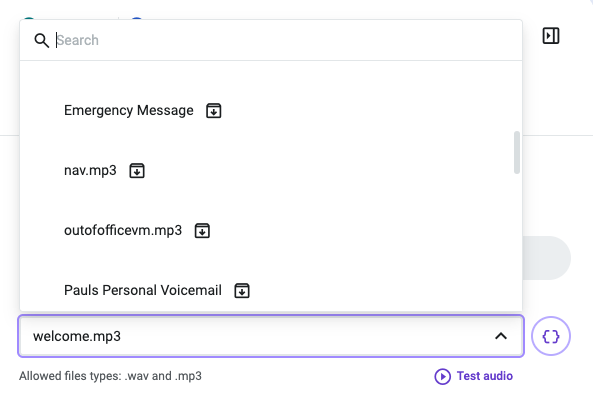Click archive icon beside Pauls Personal Voicemail

242,291
